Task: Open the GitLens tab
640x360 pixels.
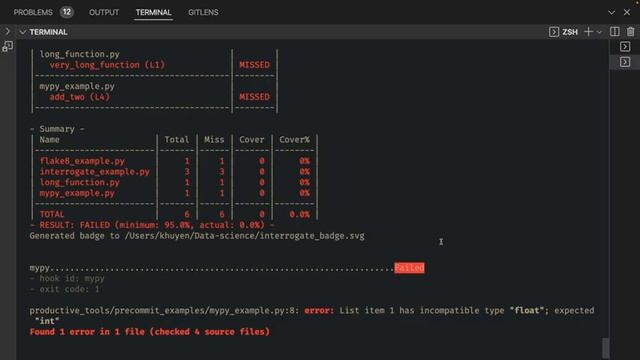Action: point(203,12)
